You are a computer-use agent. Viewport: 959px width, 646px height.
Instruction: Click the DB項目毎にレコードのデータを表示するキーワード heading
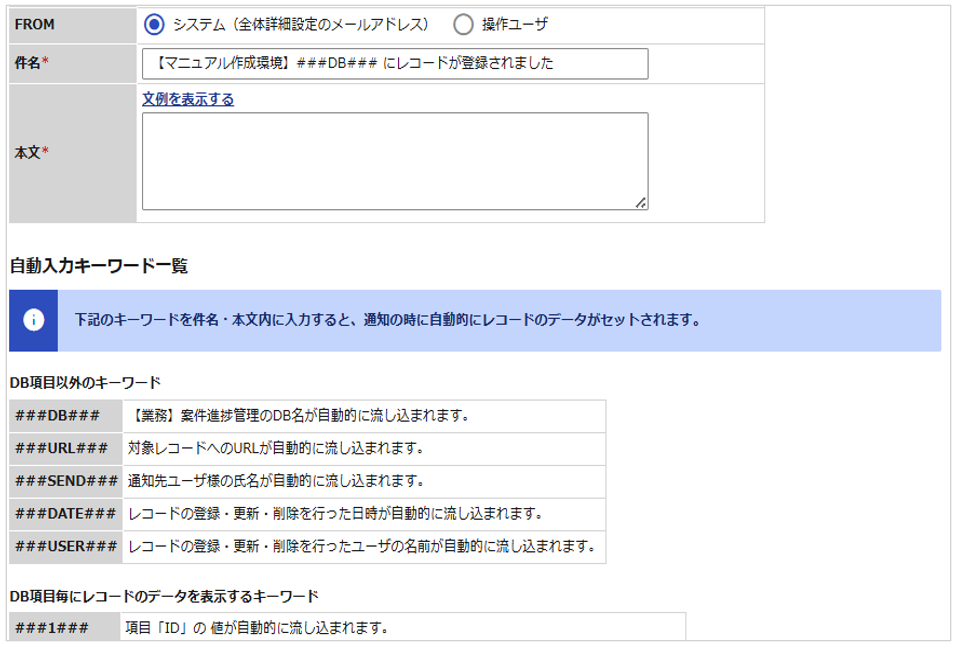[164, 596]
